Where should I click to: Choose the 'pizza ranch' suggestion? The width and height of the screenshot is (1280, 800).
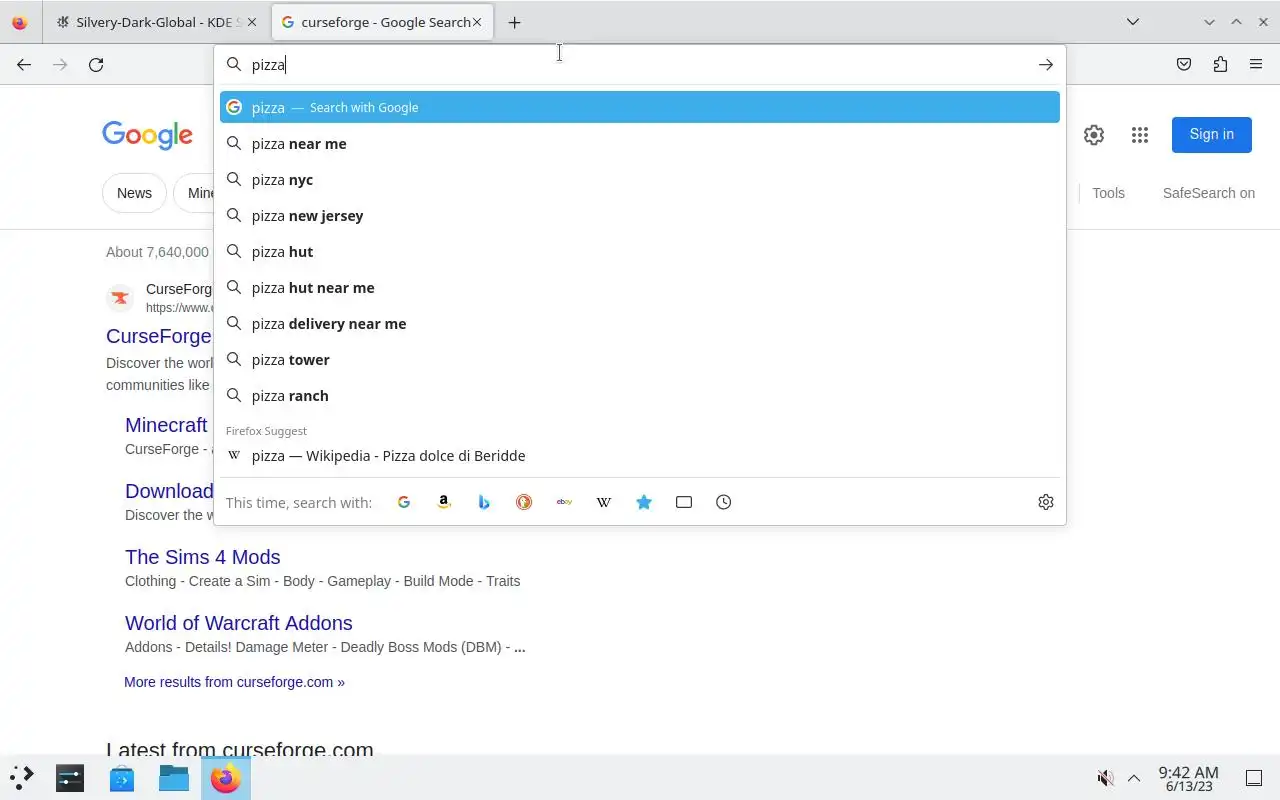tap(640, 395)
